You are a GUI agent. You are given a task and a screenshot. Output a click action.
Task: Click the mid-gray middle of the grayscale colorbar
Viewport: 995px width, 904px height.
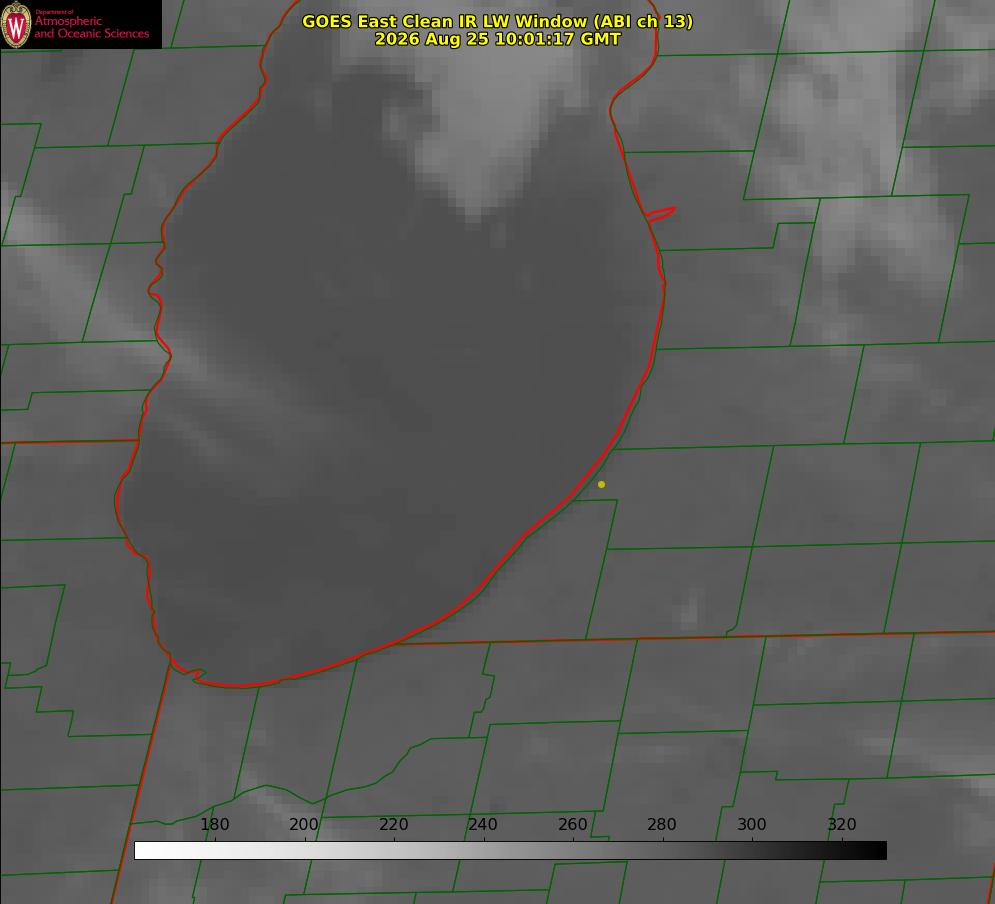tap(510, 850)
